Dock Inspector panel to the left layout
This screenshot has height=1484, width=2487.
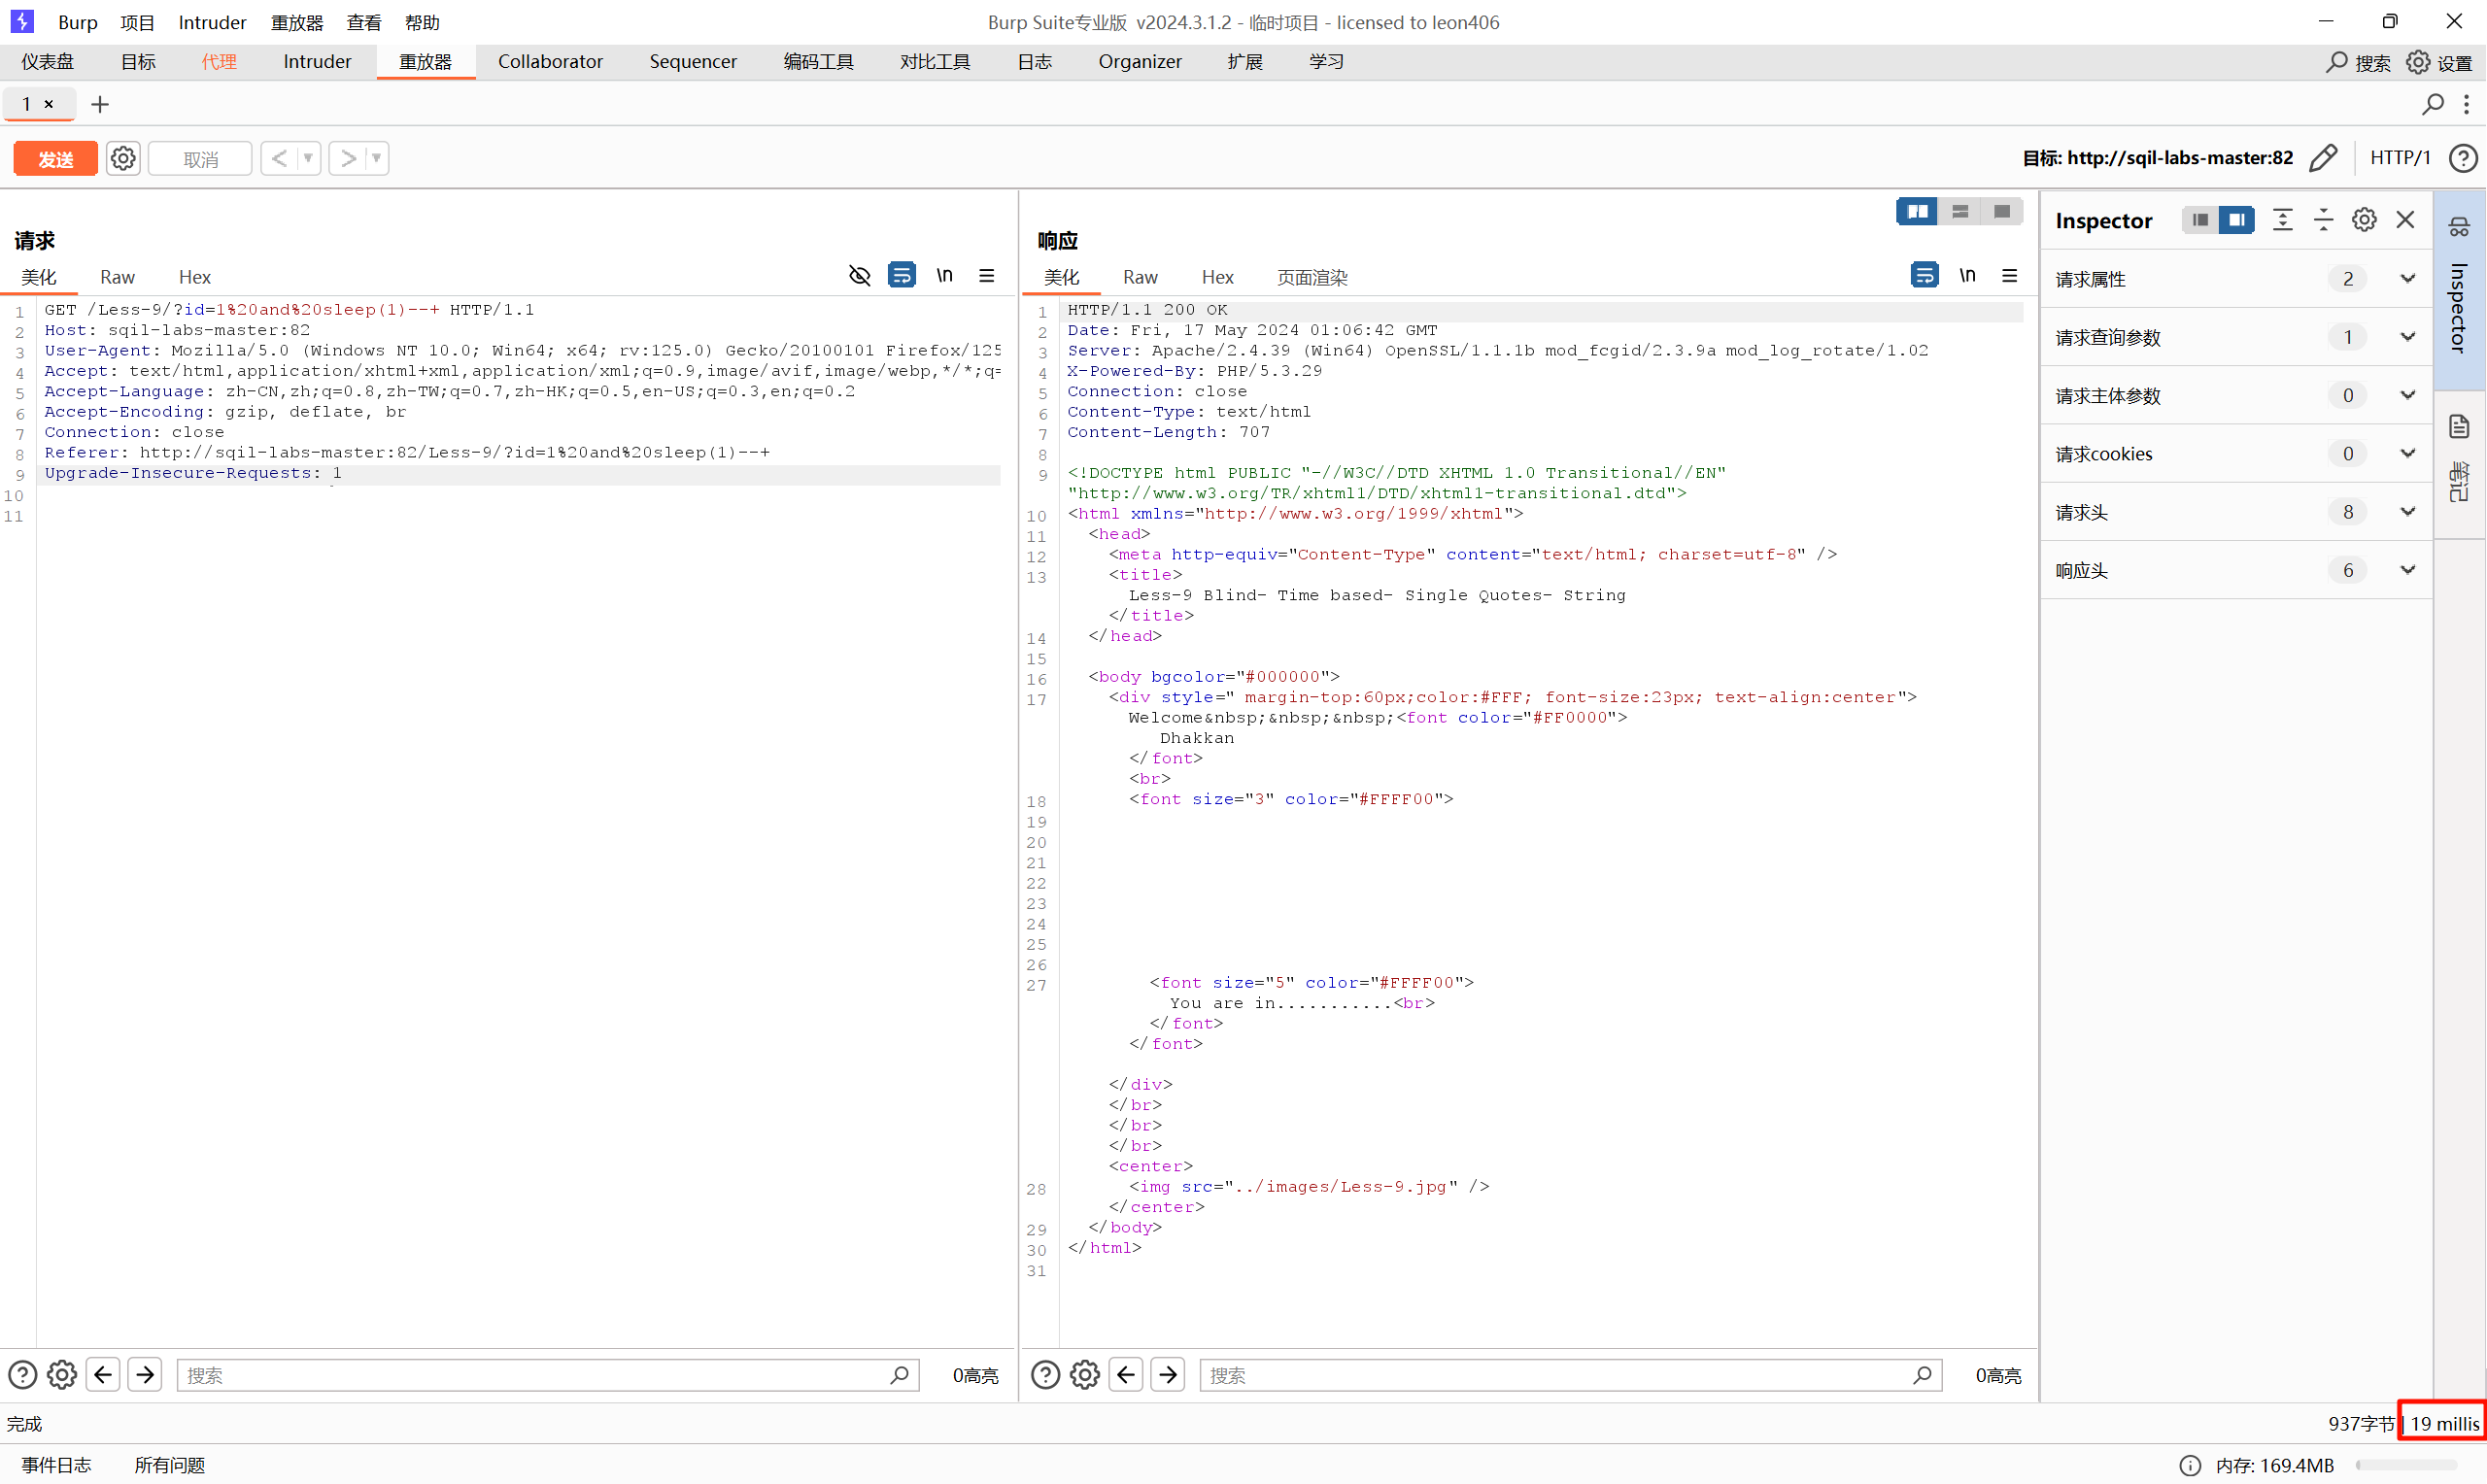pyautogui.click(x=2199, y=220)
